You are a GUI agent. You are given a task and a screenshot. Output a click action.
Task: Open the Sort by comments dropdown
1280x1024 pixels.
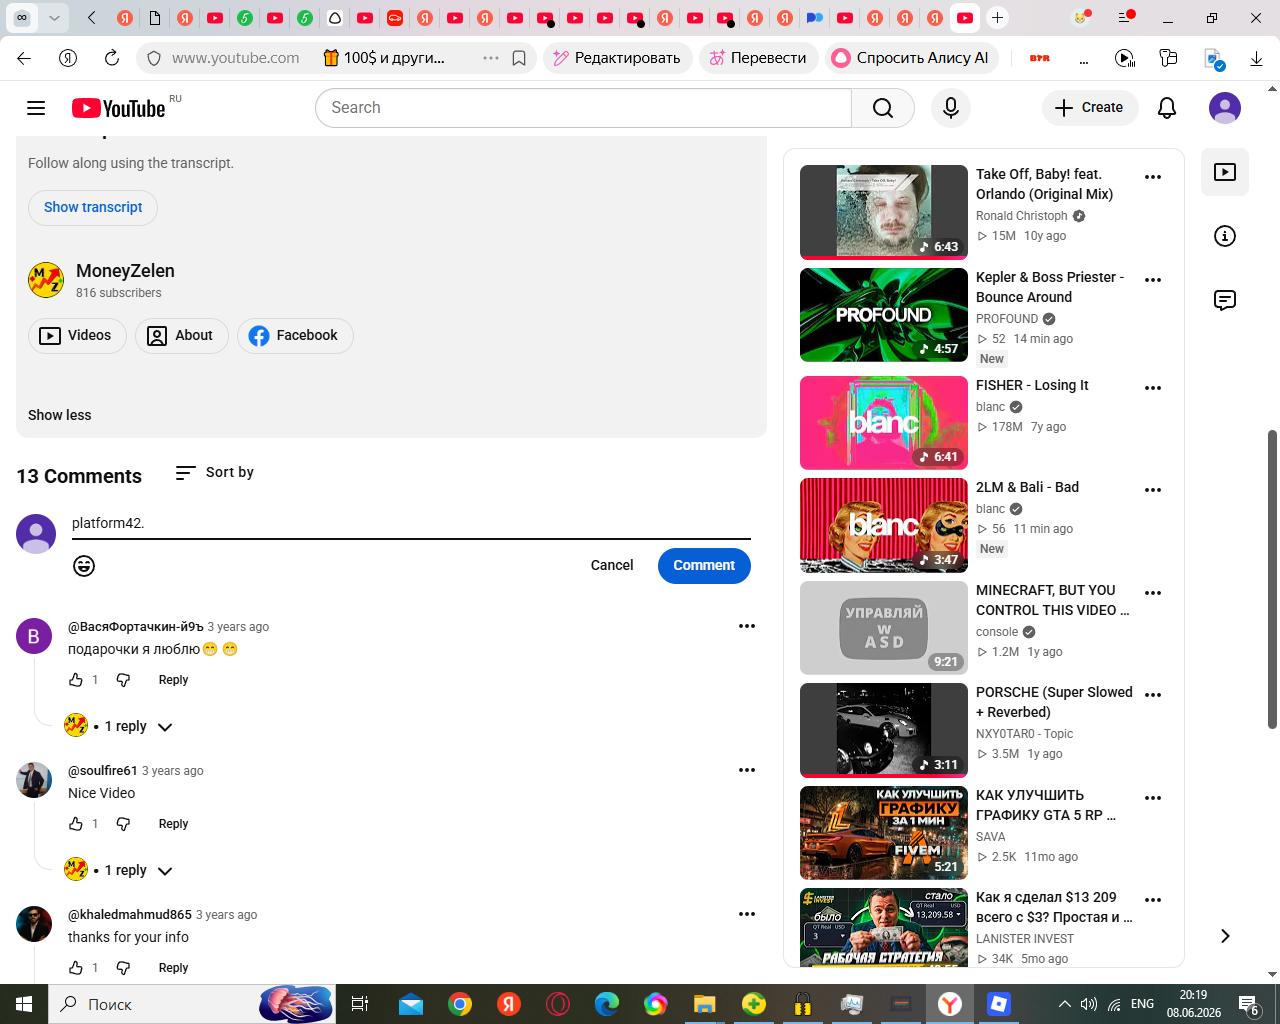click(214, 473)
